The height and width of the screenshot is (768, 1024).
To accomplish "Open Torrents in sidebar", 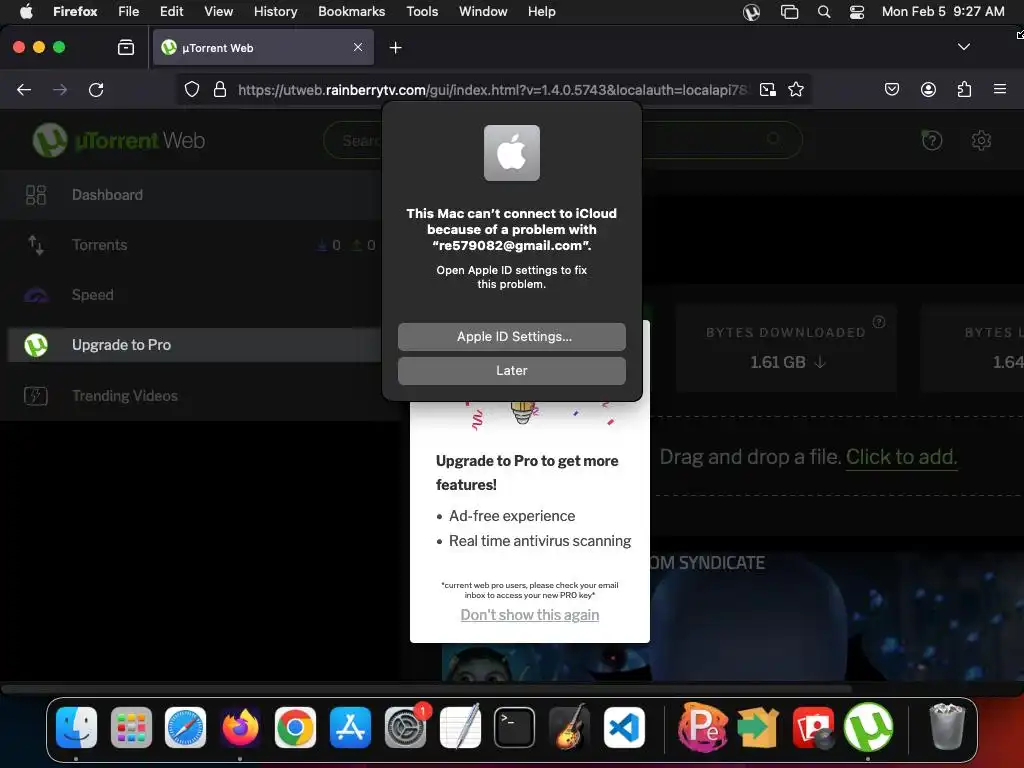I will [x=99, y=245].
